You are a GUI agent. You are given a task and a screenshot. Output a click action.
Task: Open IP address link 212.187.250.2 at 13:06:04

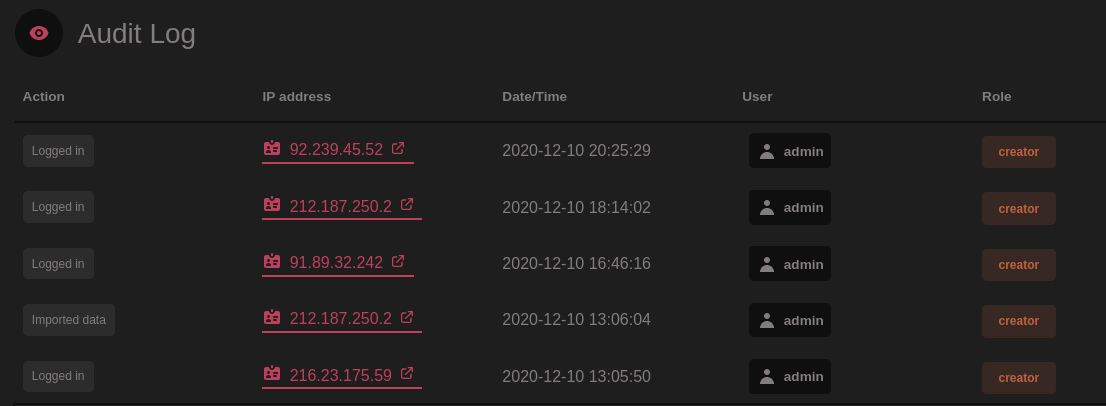[340, 319]
